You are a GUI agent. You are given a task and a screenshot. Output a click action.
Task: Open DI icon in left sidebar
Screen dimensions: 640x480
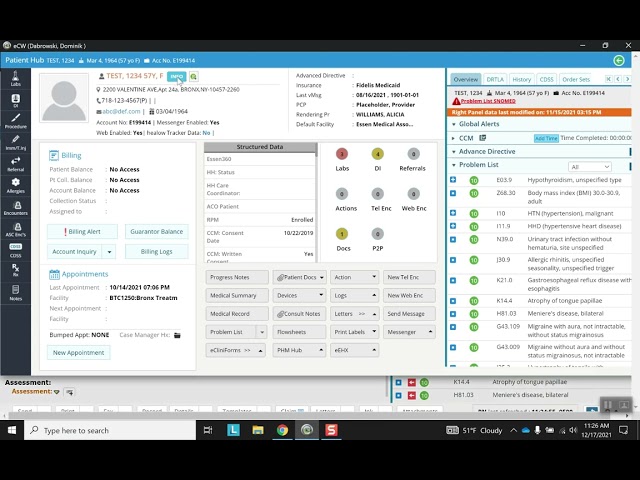coord(16,100)
